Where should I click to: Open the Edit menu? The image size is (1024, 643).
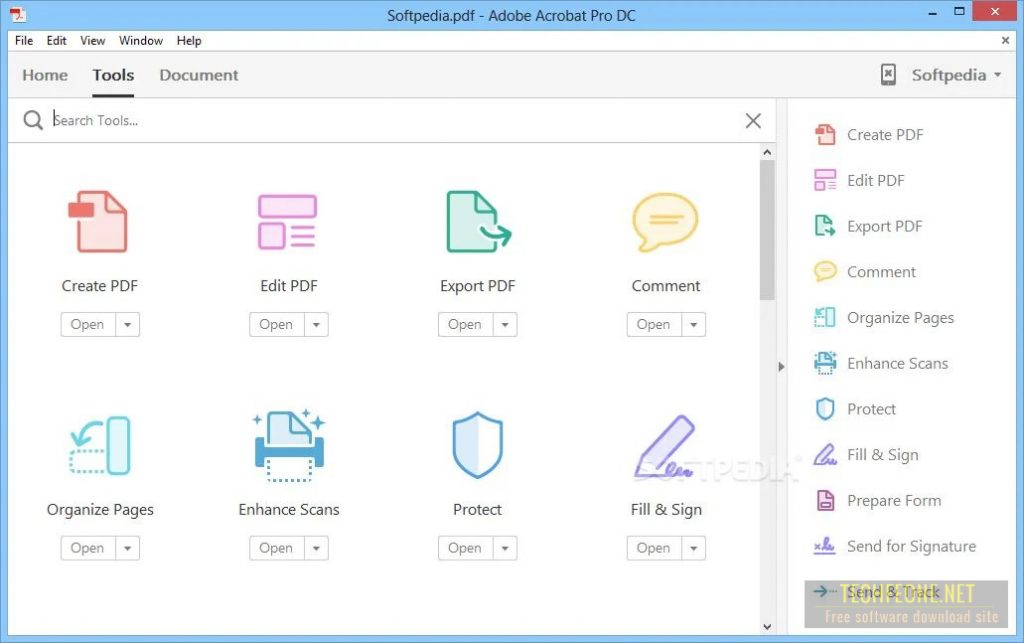pos(56,40)
